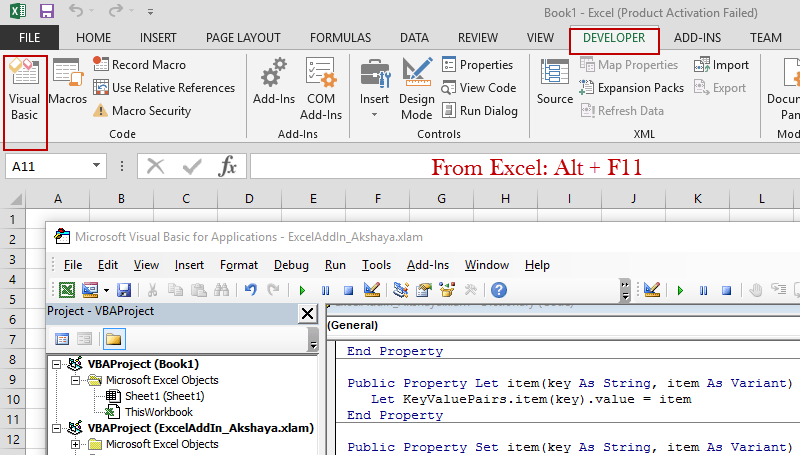Open the XML Source pane
The height and width of the screenshot is (455, 800).
(555, 82)
